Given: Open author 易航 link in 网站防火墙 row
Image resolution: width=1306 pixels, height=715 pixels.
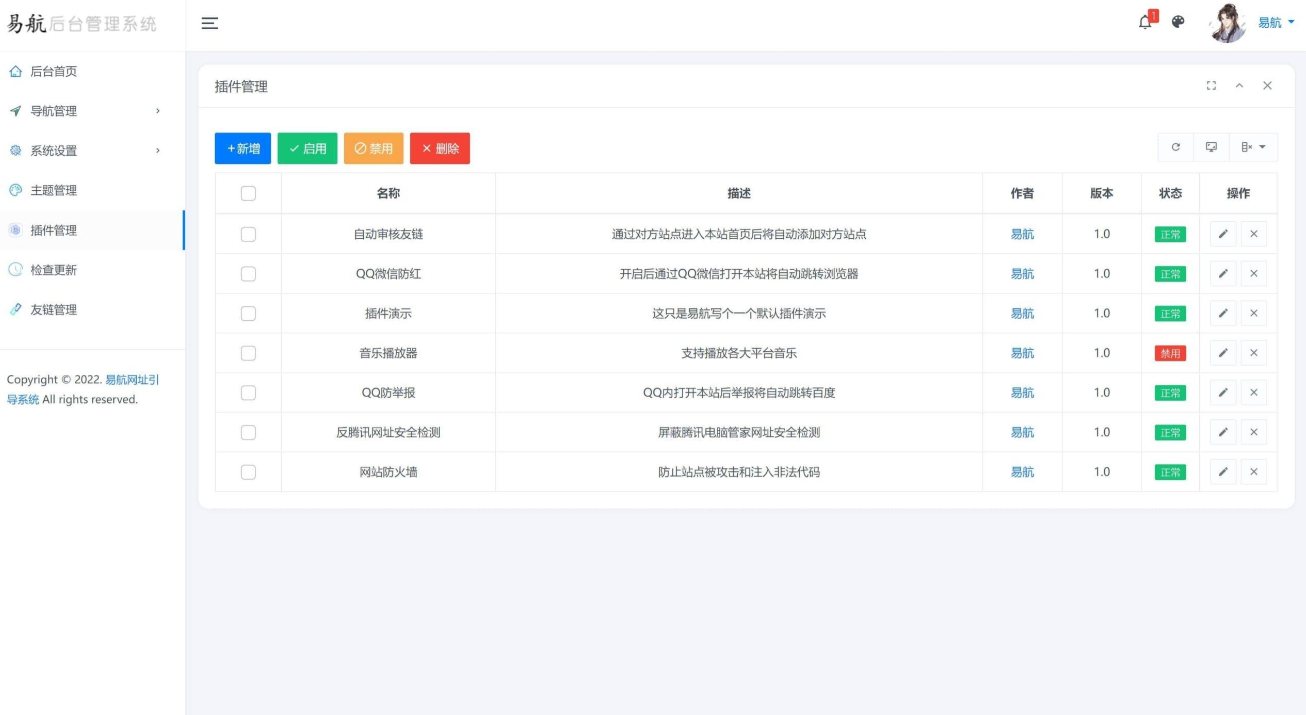Looking at the screenshot, I should point(1022,472).
